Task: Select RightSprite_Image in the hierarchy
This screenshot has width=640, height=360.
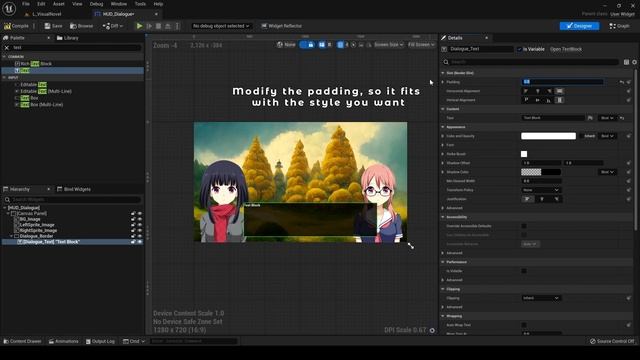Action: coord(38,231)
